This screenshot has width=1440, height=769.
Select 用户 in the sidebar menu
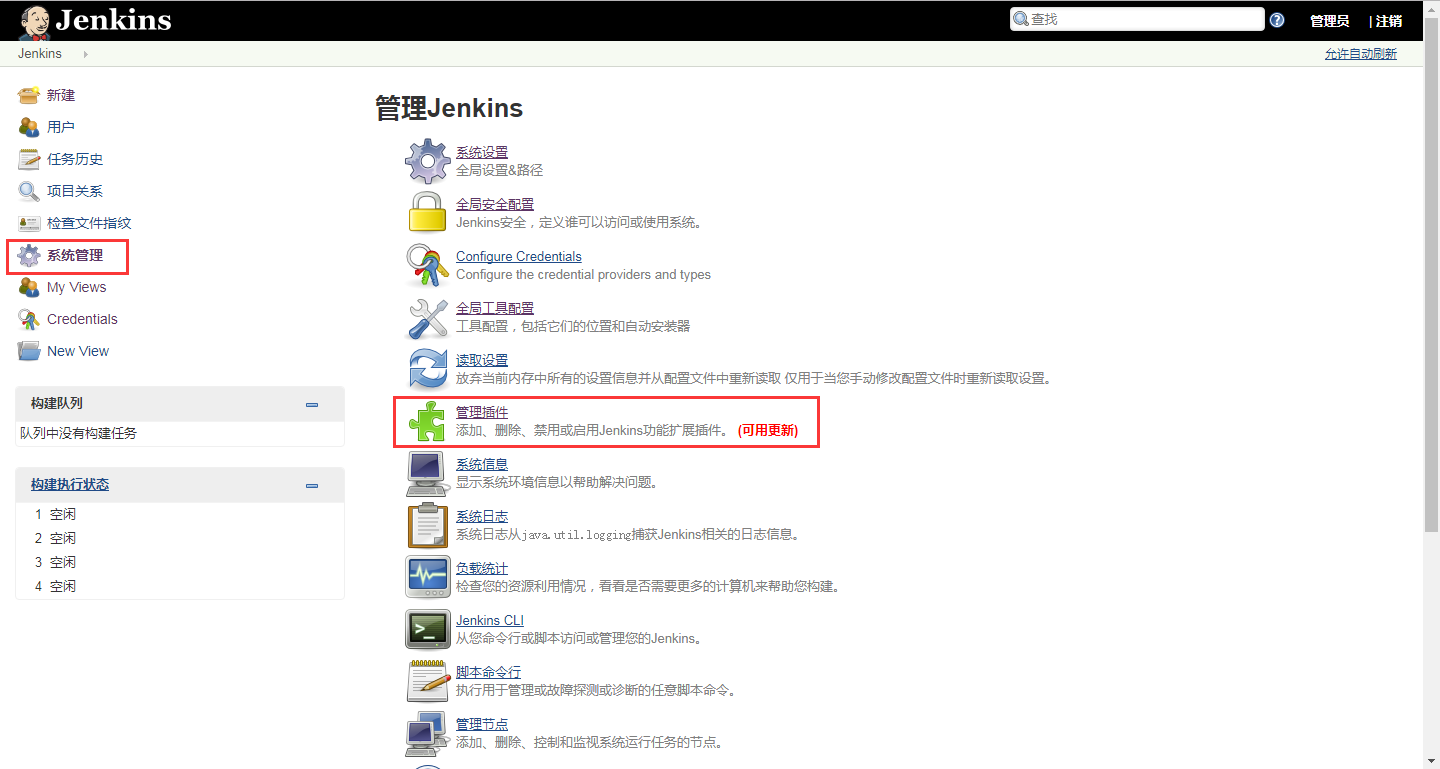(x=61, y=127)
